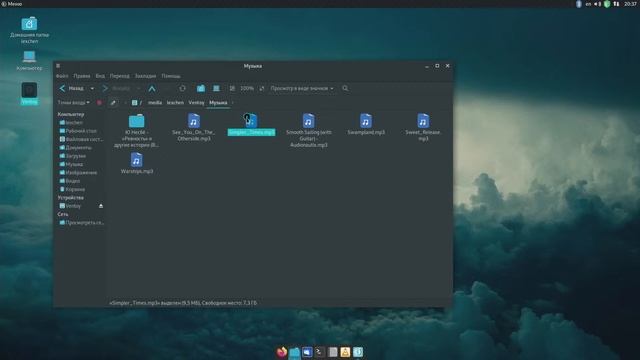Click the Компьютер desktop icon
Screen dimensions: 640x360
point(29,60)
